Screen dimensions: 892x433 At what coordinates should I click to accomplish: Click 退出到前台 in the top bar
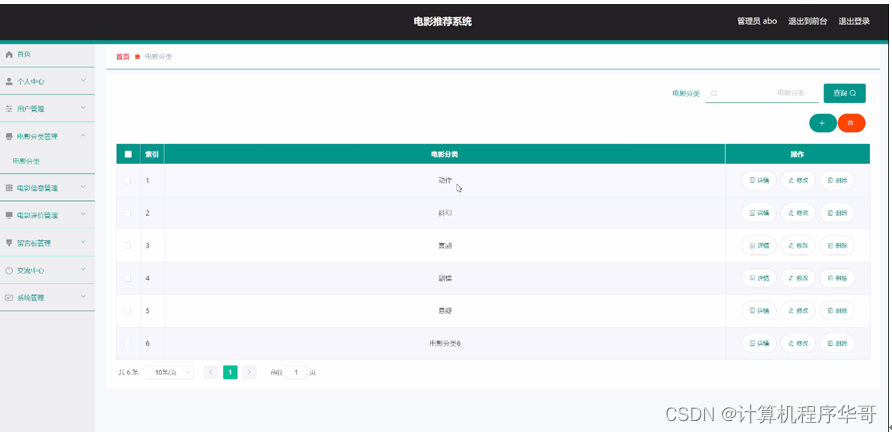click(x=808, y=22)
